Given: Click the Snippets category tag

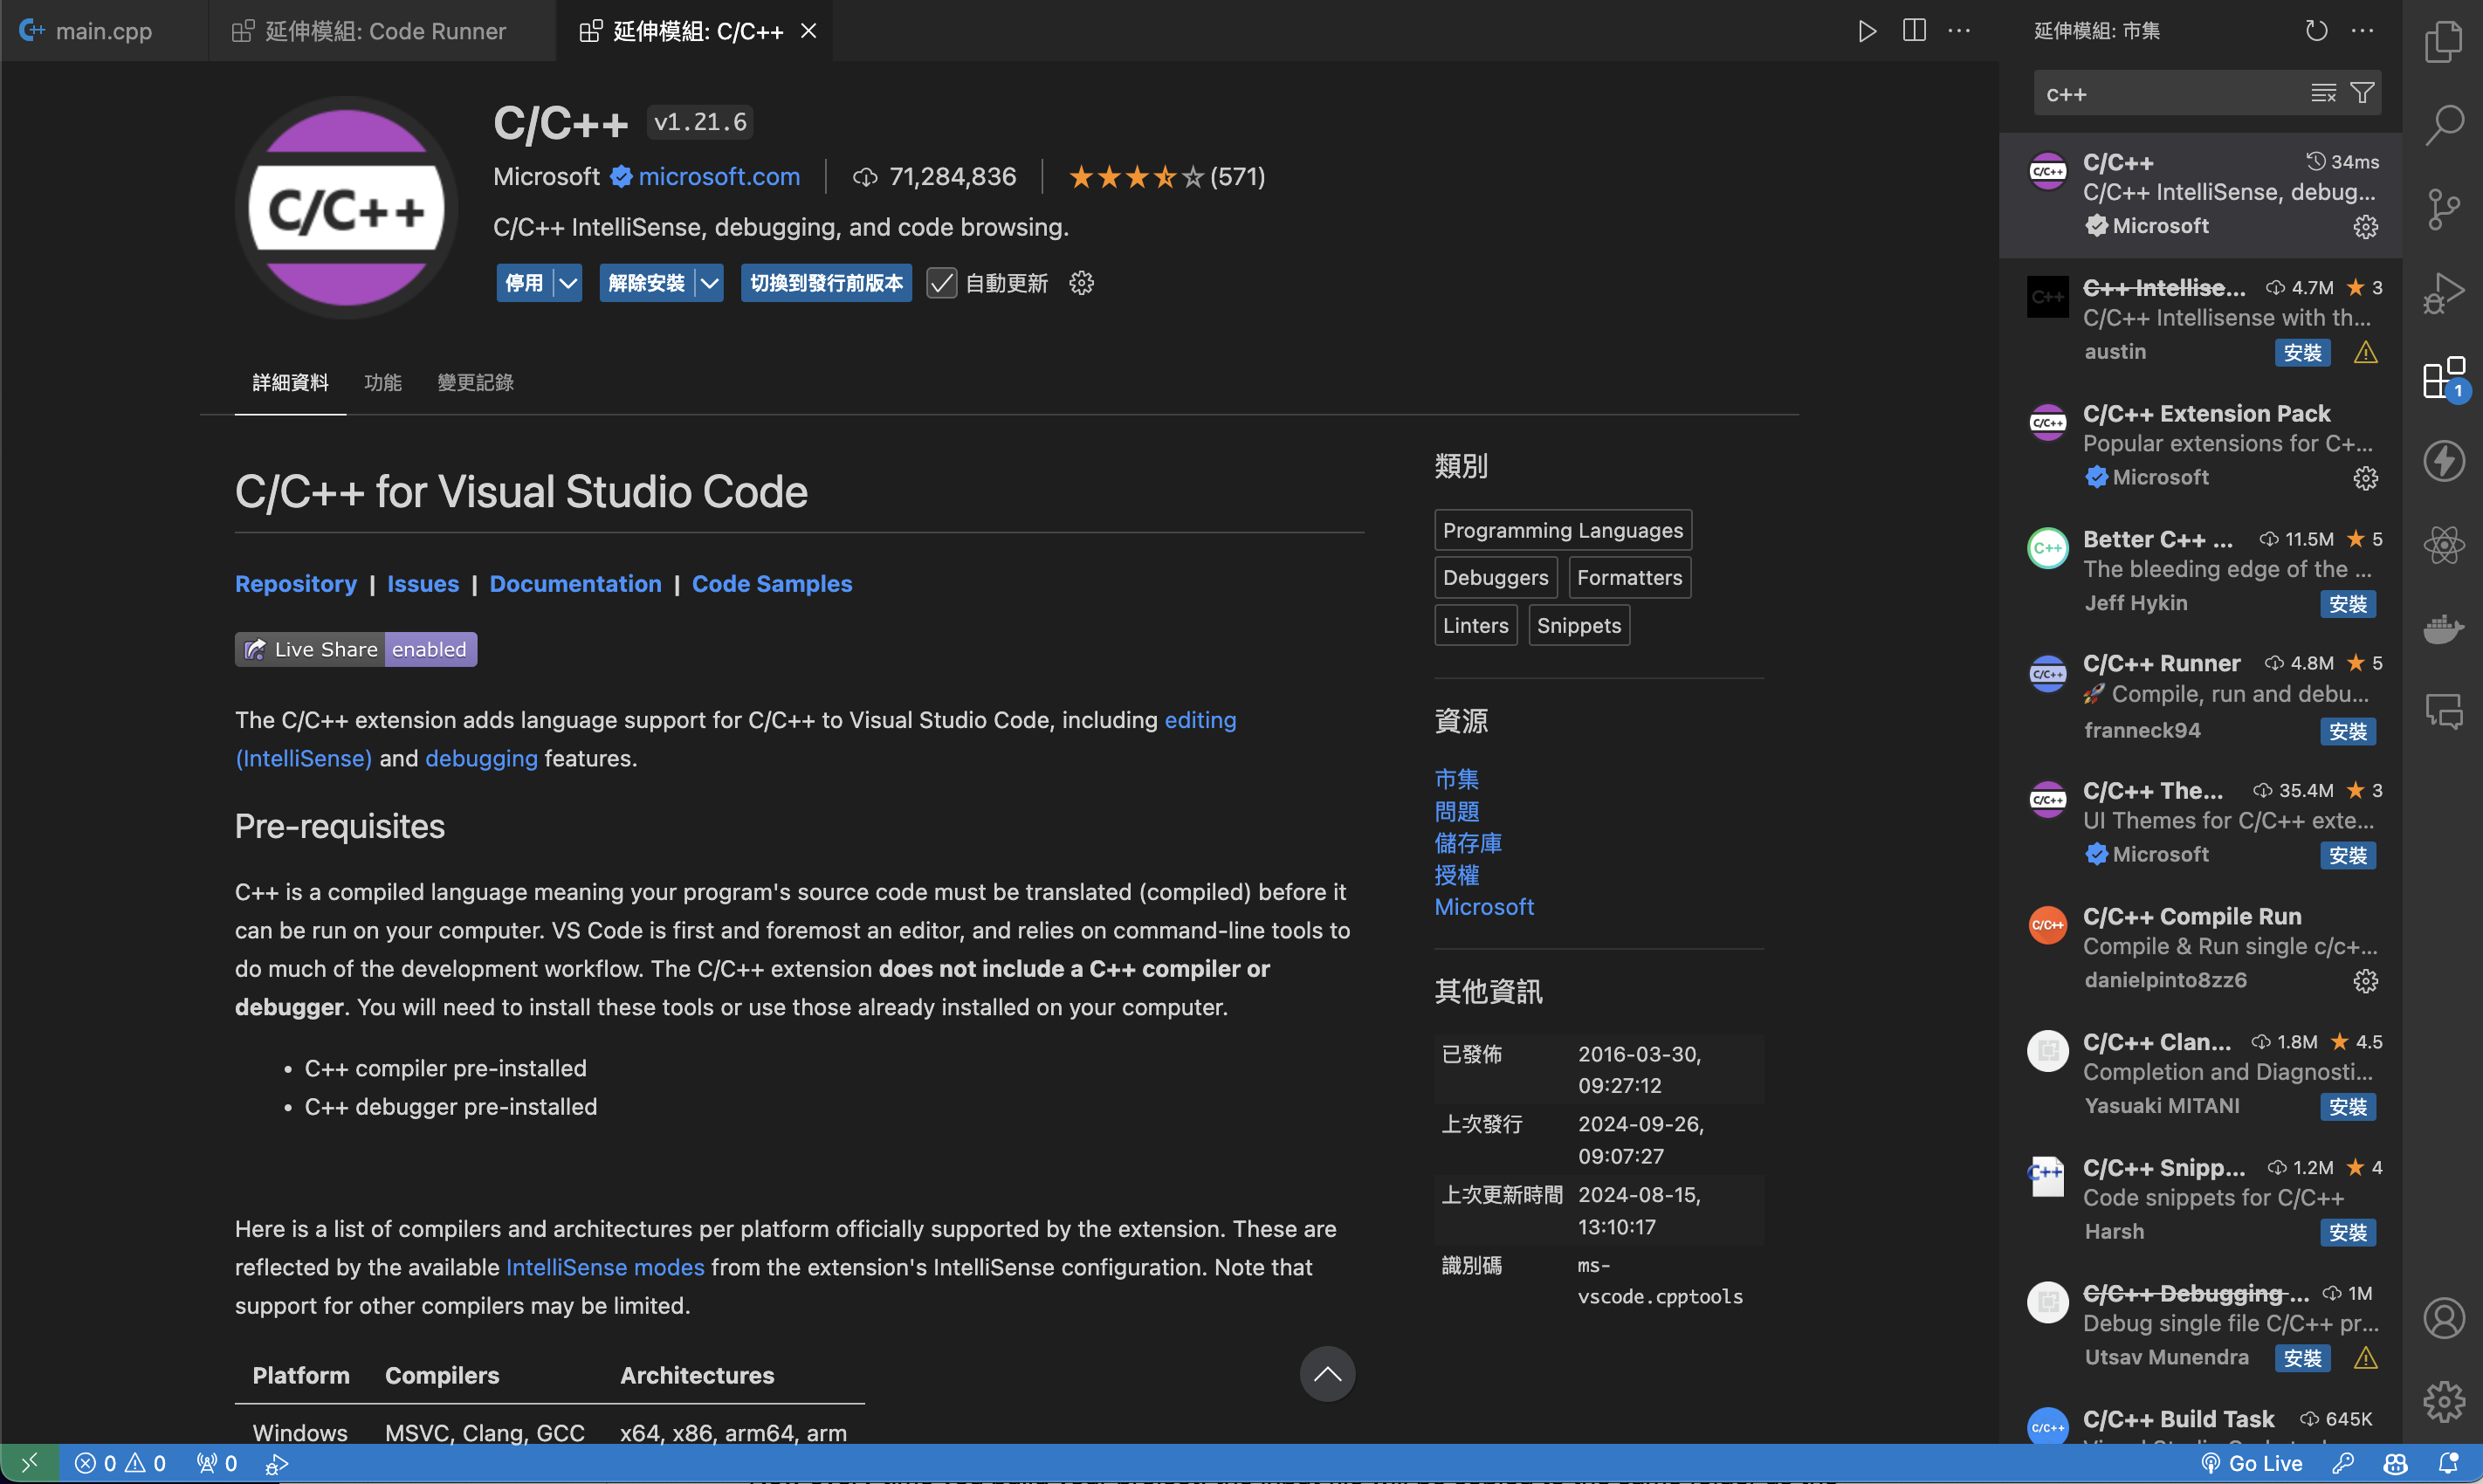Looking at the screenshot, I should pyautogui.click(x=1579, y=625).
